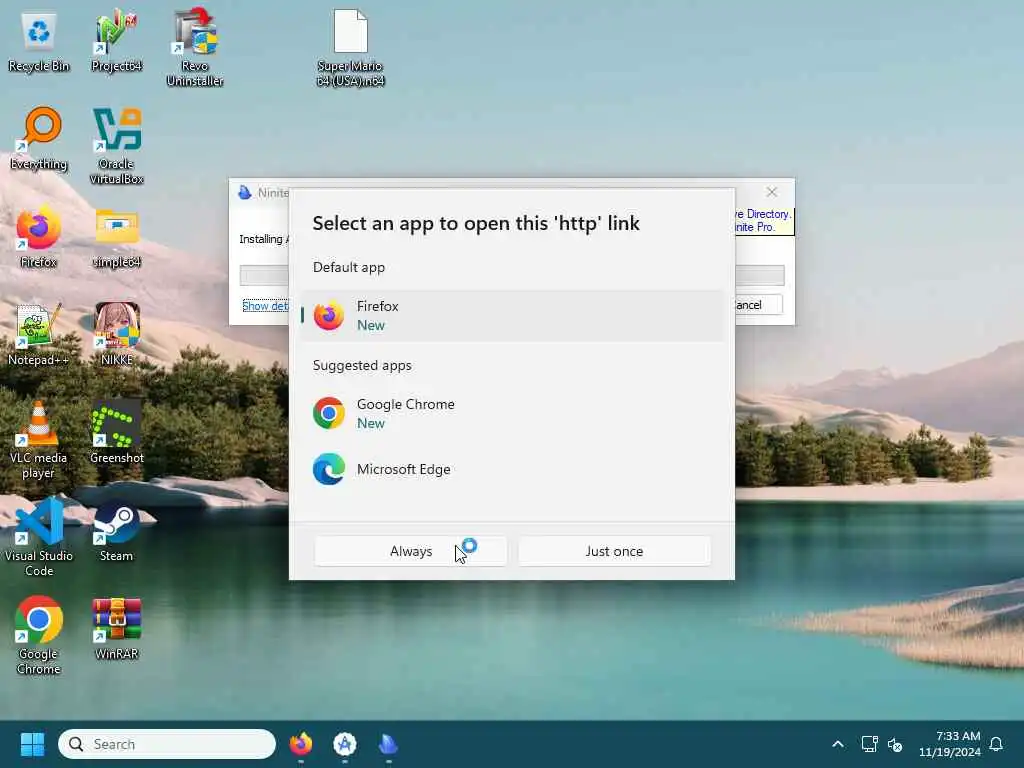Open network status tray icon
The image size is (1024, 768).
869,744
